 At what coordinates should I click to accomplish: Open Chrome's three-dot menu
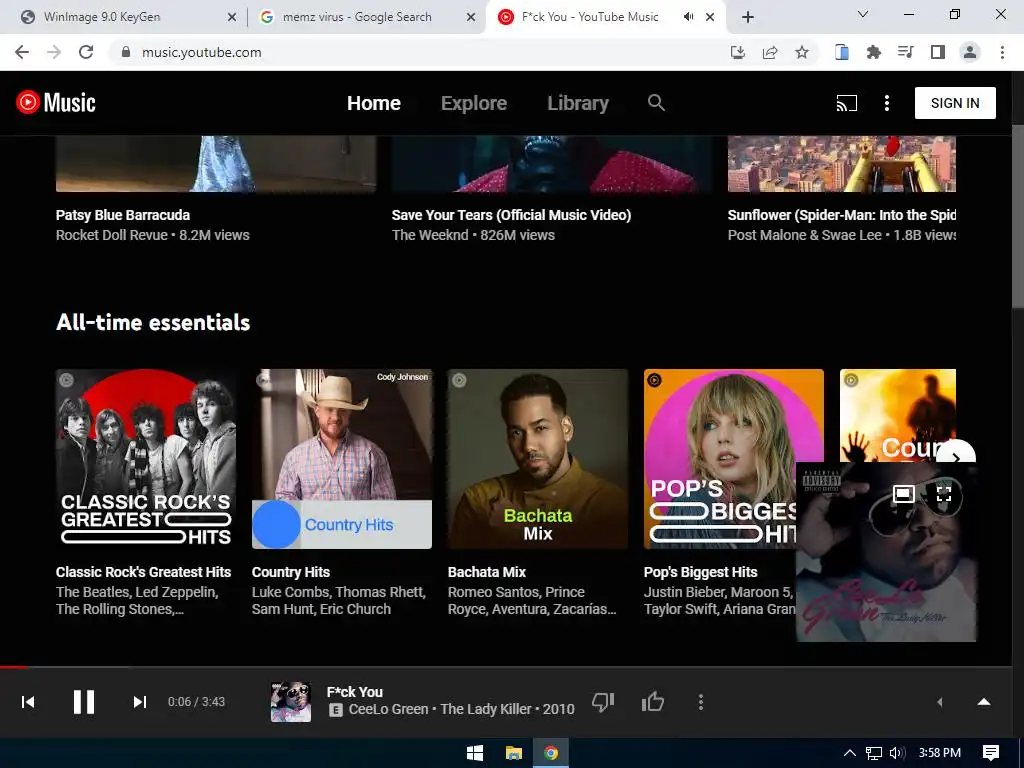[x=1002, y=52]
